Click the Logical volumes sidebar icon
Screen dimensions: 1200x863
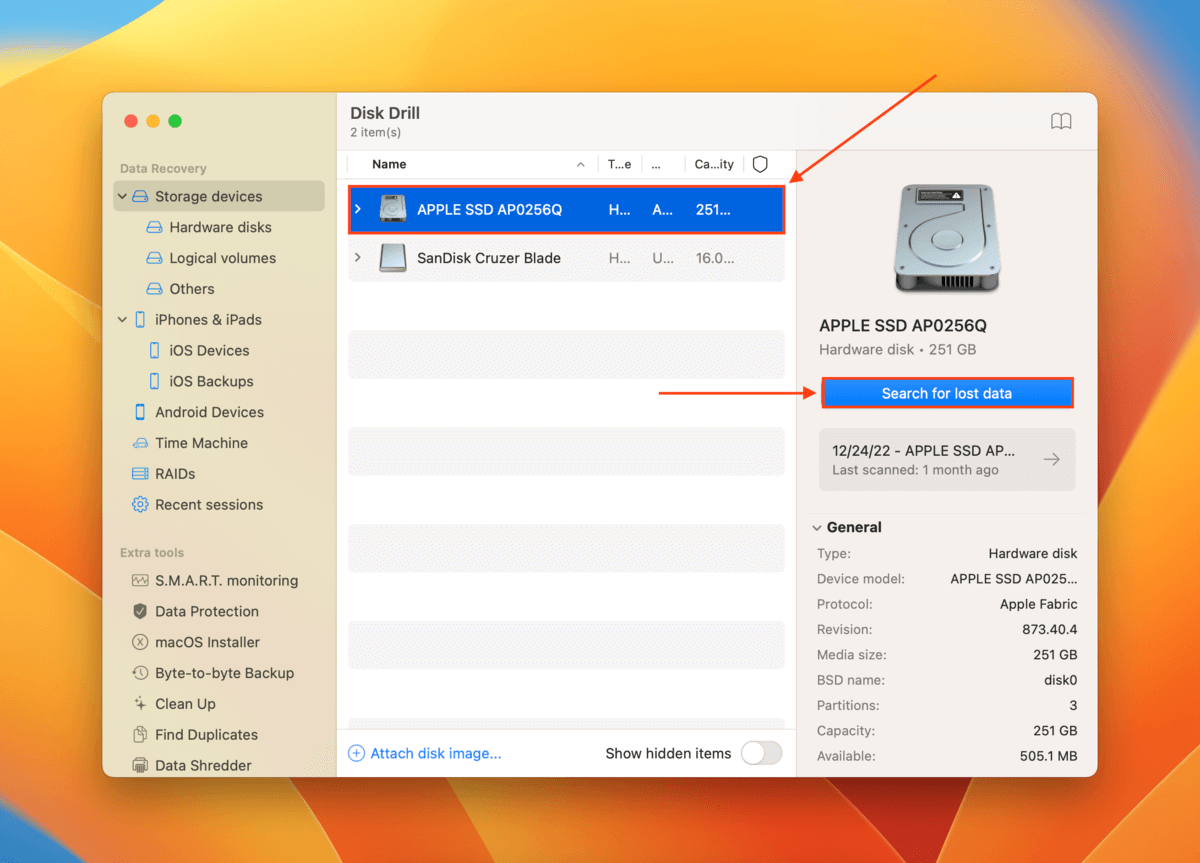point(154,258)
